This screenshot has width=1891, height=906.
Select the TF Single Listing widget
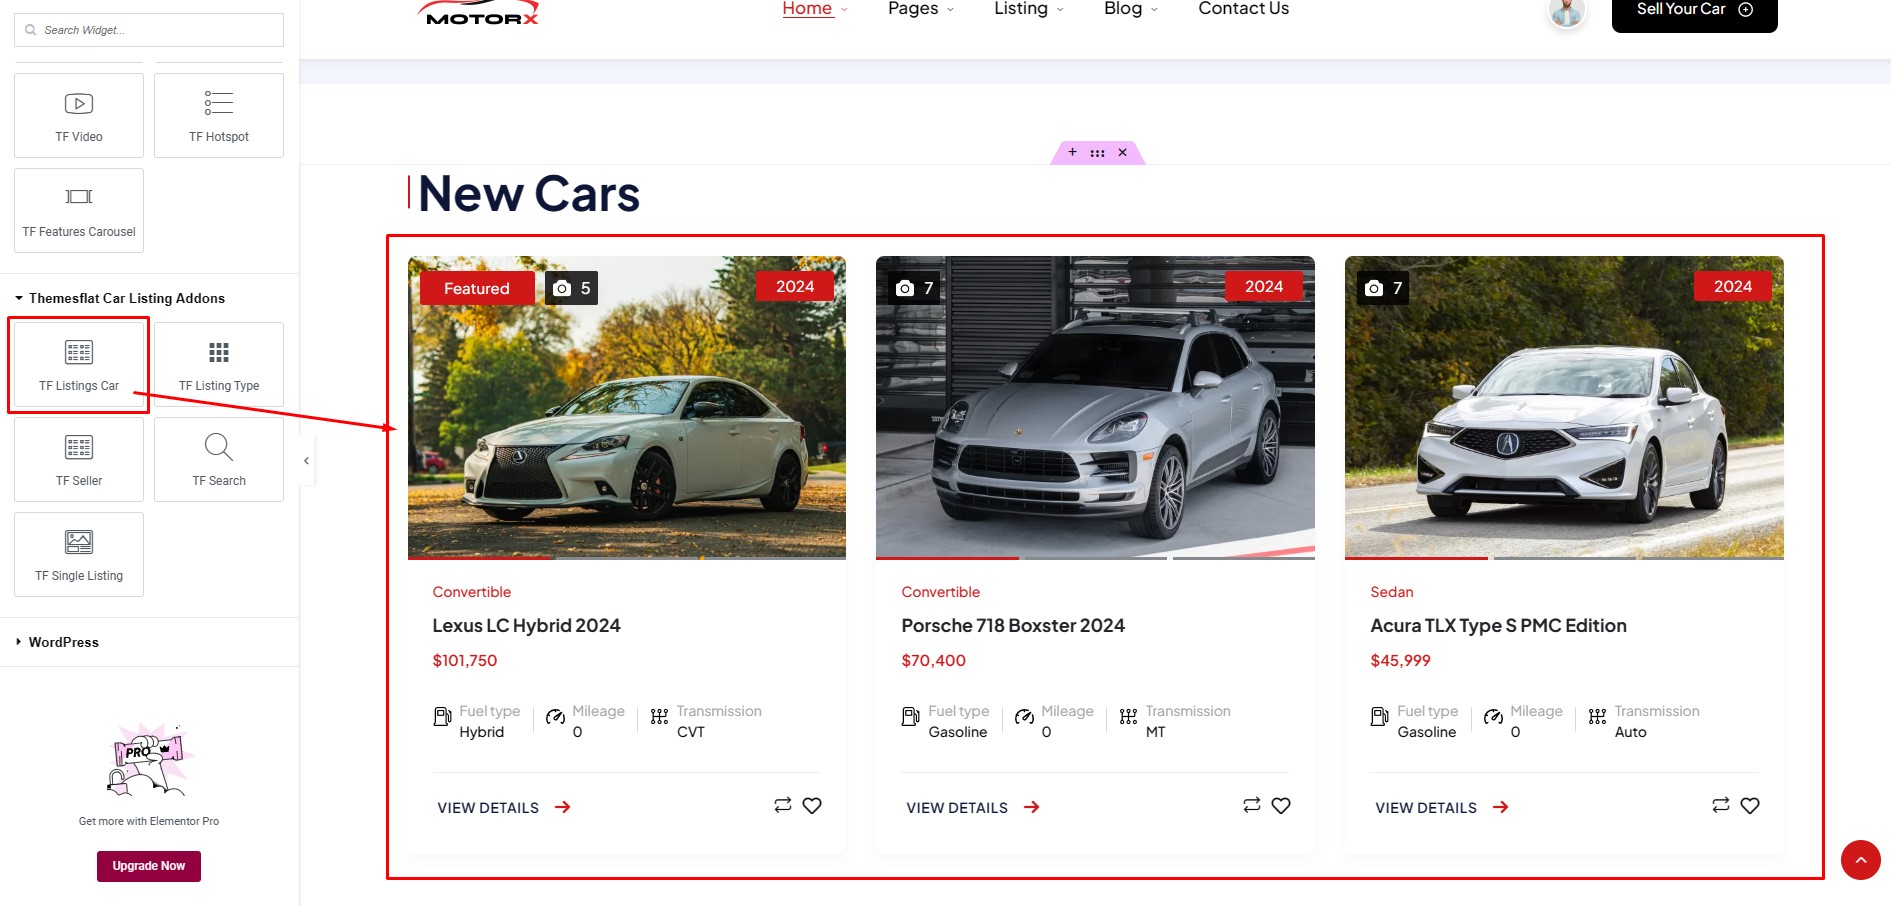click(x=79, y=554)
